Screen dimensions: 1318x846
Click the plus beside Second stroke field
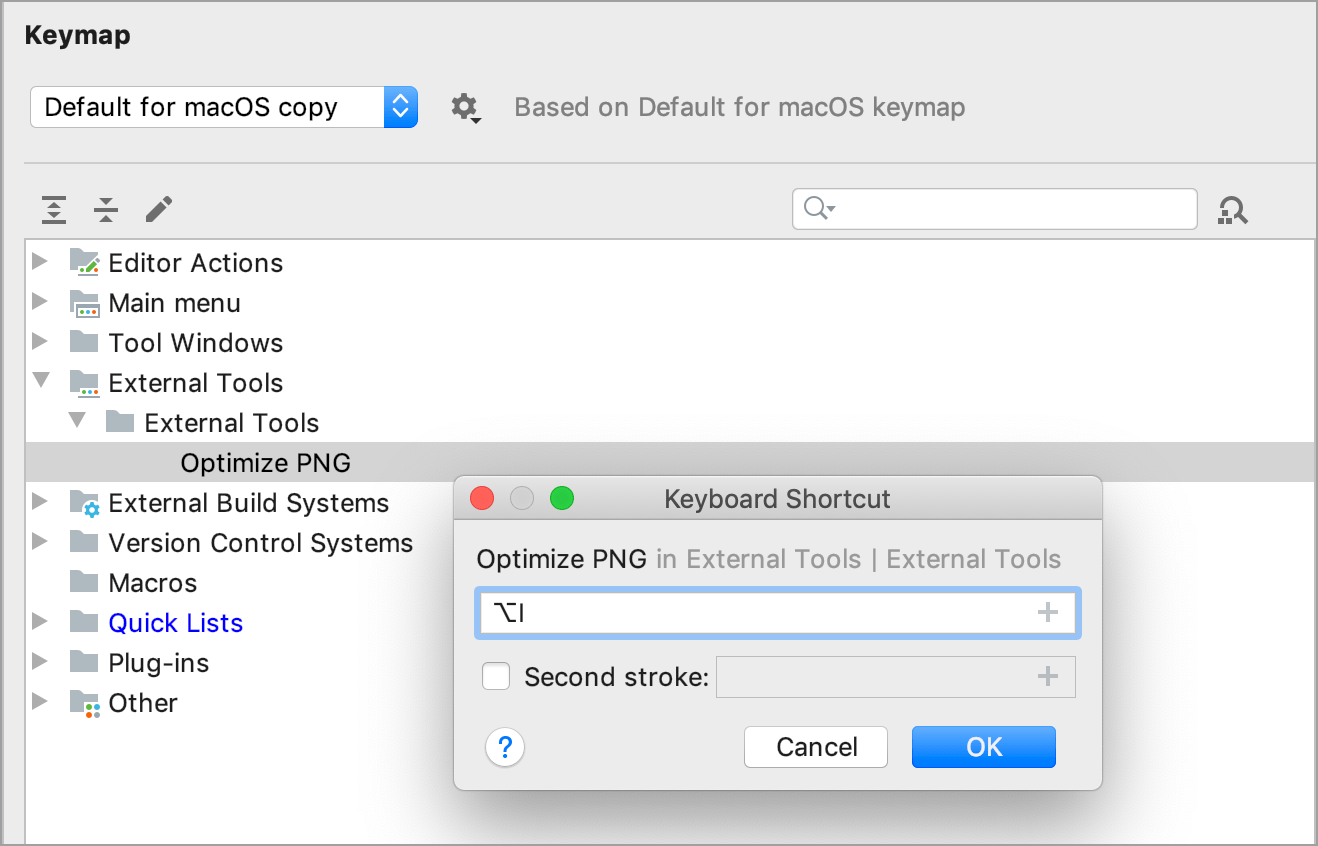click(1047, 676)
